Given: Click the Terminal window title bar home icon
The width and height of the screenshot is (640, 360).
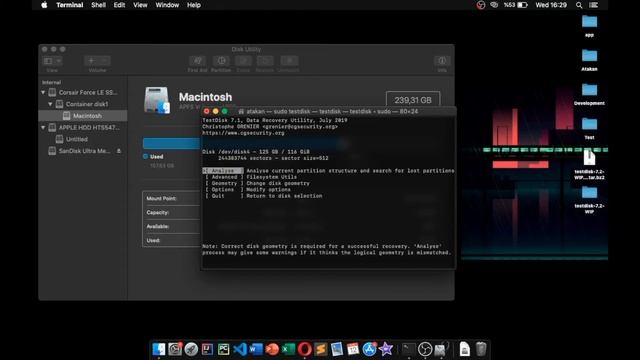Looking at the screenshot, I should point(241,111).
